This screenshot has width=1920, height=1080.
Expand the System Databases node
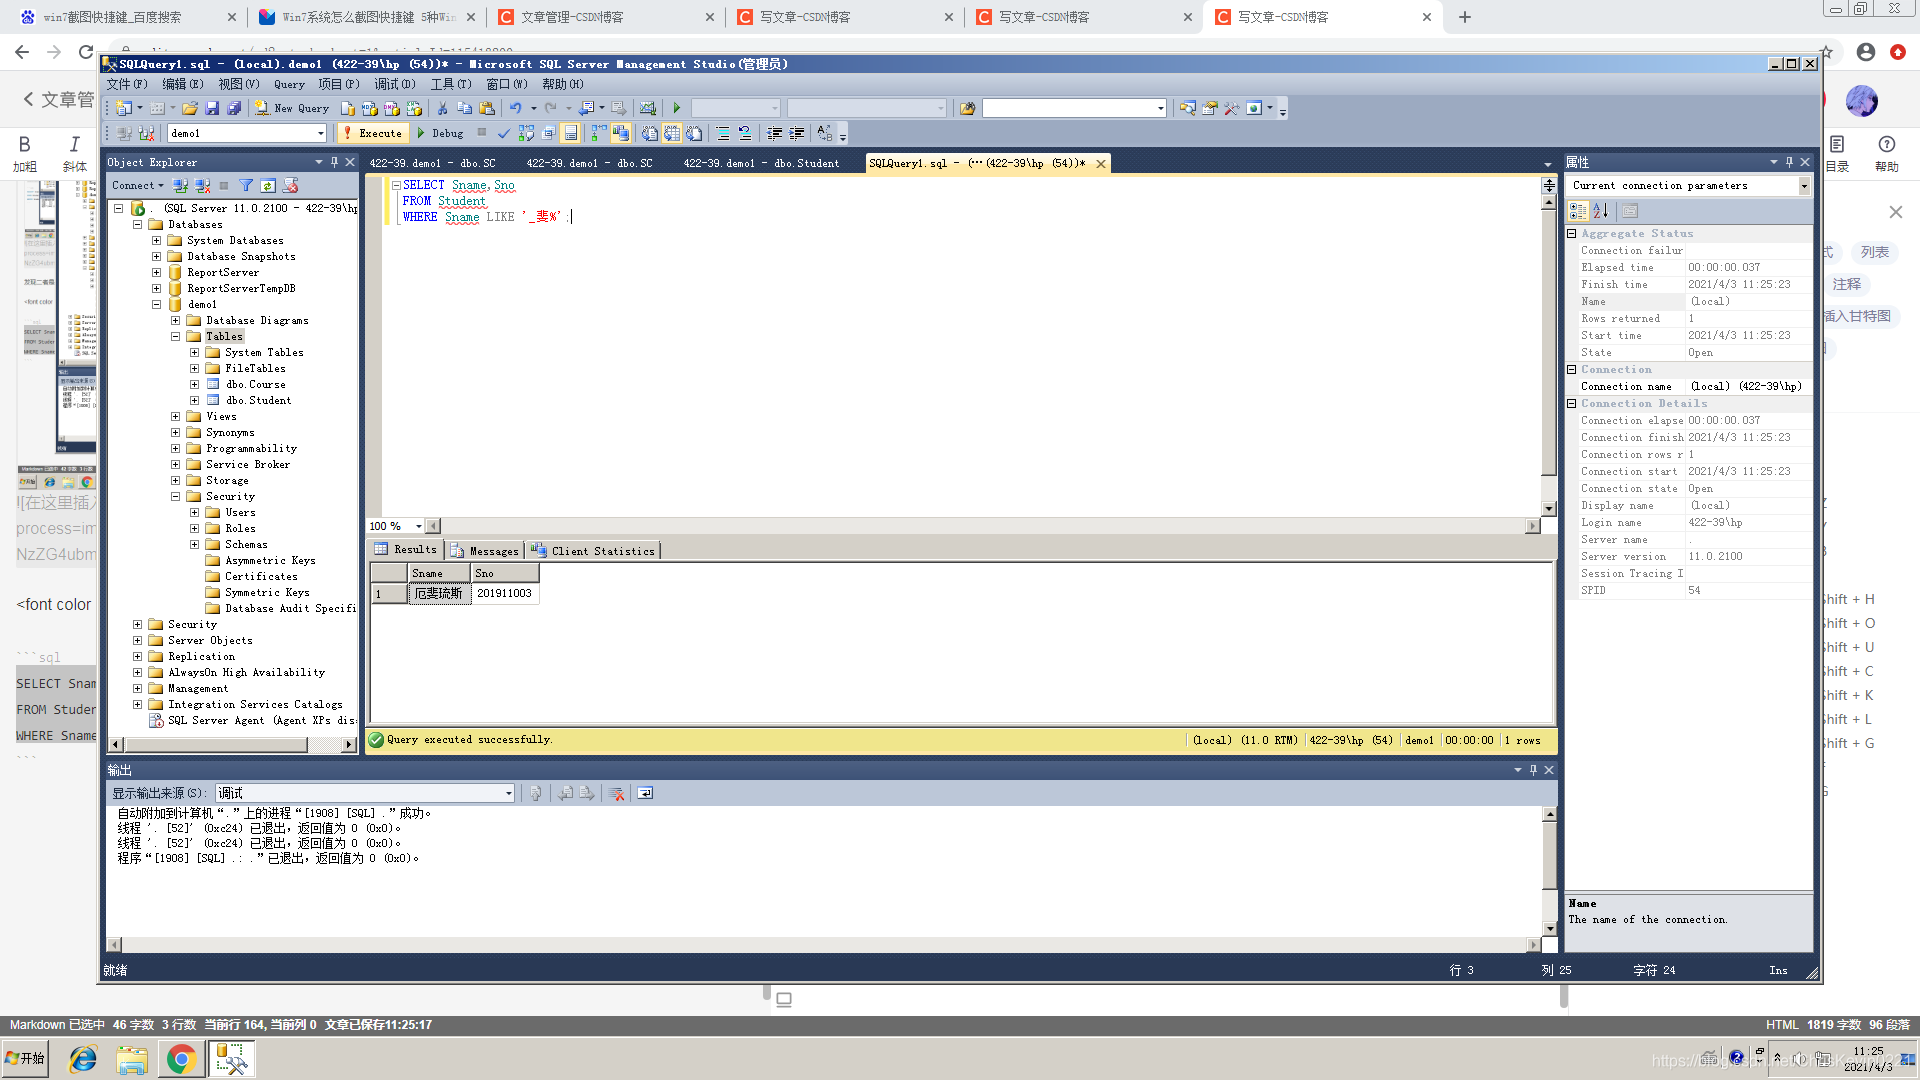(156, 241)
